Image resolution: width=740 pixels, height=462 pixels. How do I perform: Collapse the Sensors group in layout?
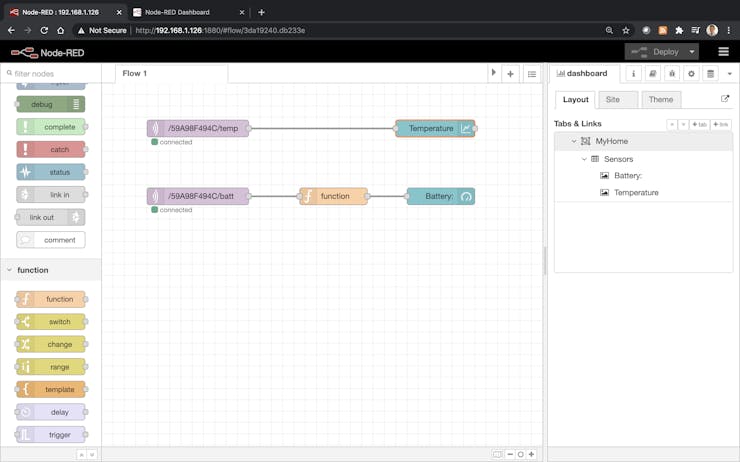coord(584,159)
